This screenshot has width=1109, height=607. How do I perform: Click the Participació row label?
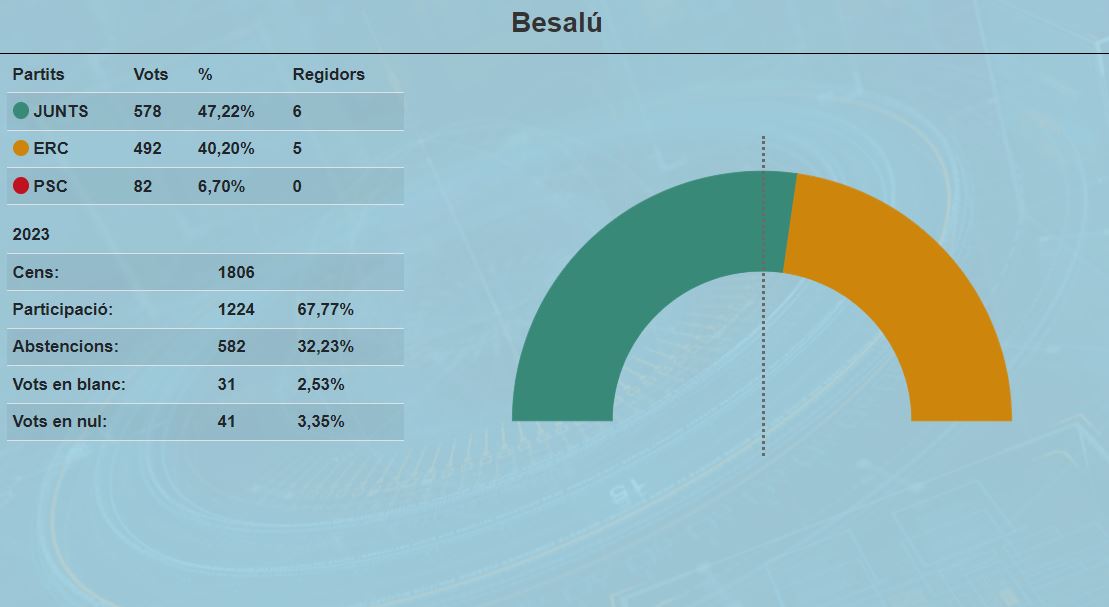(62, 309)
